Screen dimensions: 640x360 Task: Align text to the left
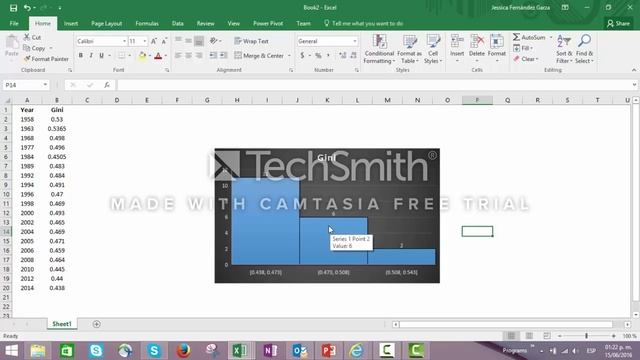click(178, 56)
